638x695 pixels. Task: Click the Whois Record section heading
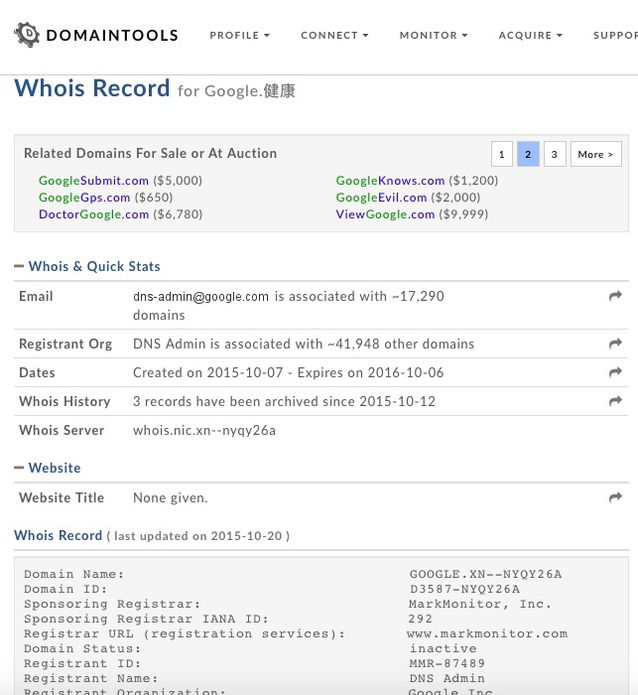[x=58, y=536]
